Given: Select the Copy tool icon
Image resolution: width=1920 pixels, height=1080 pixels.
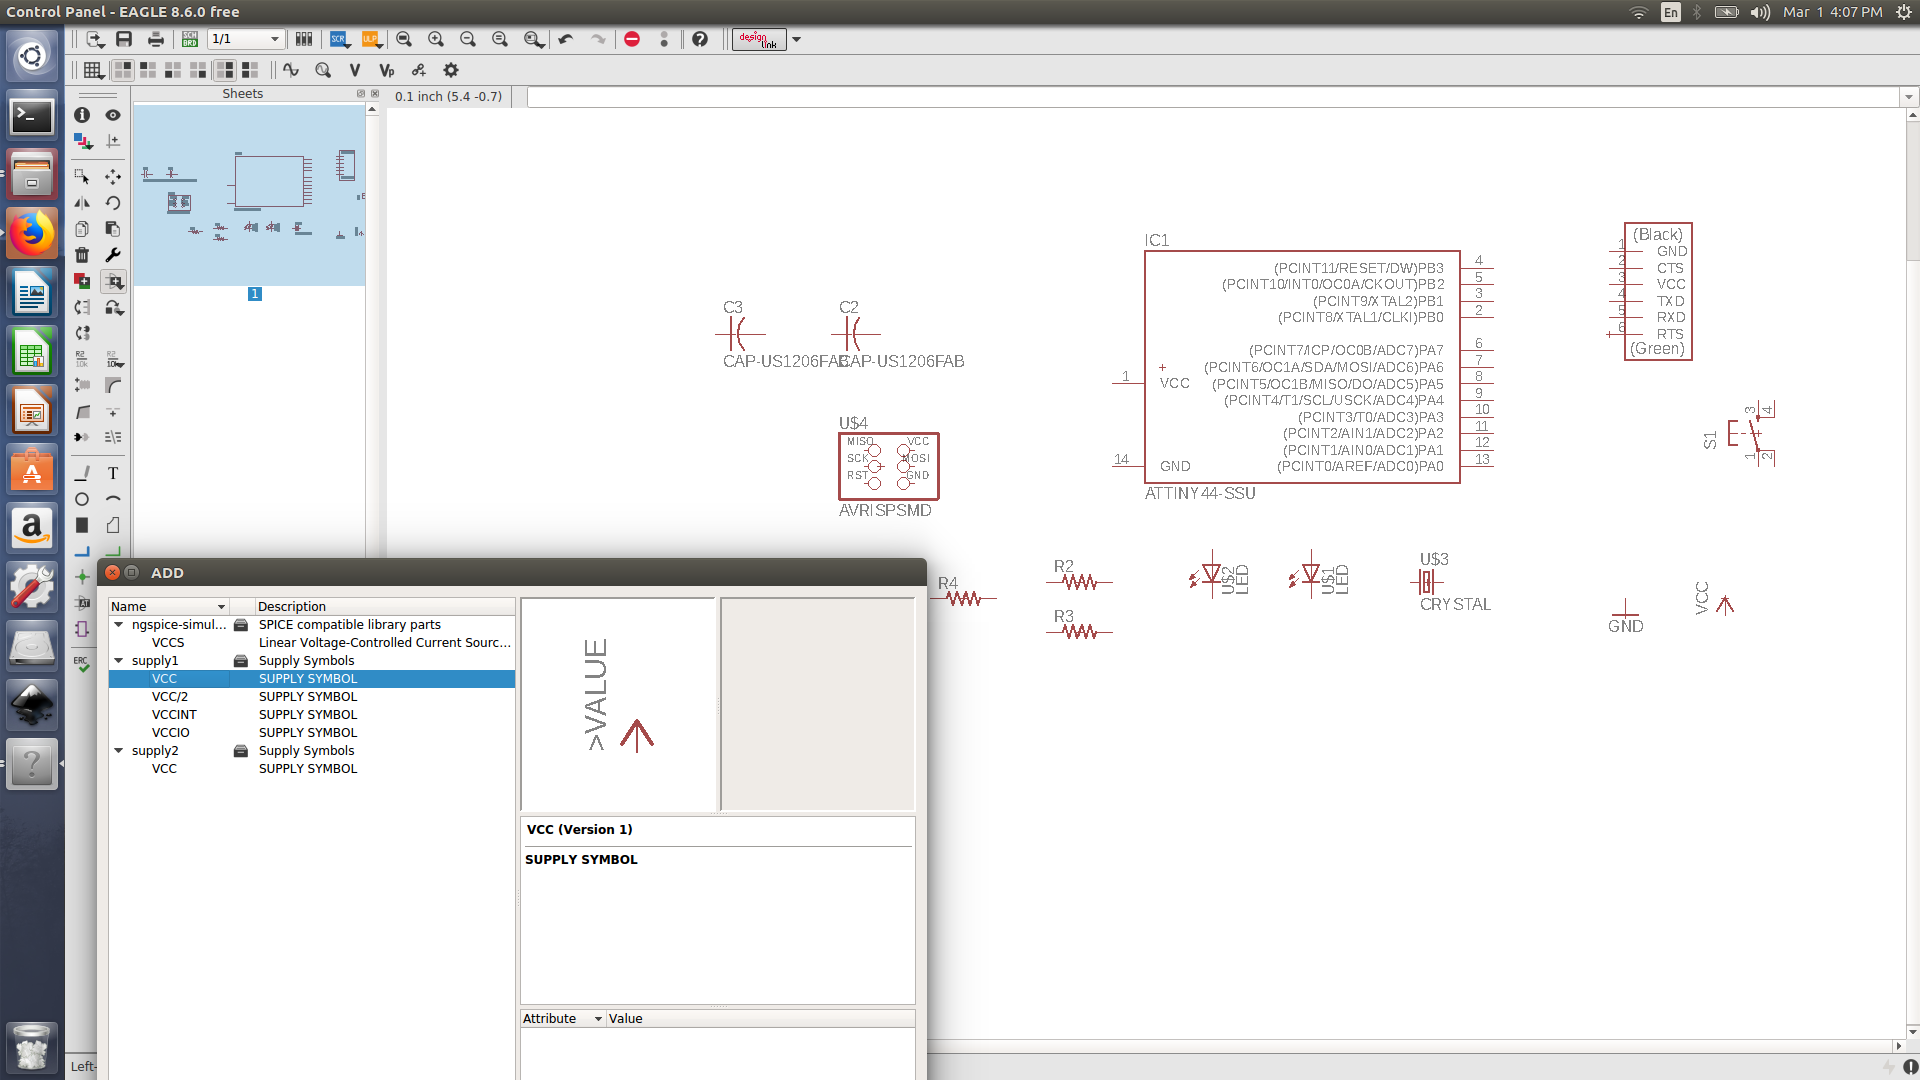Looking at the screenshot, I should point(82,229).
